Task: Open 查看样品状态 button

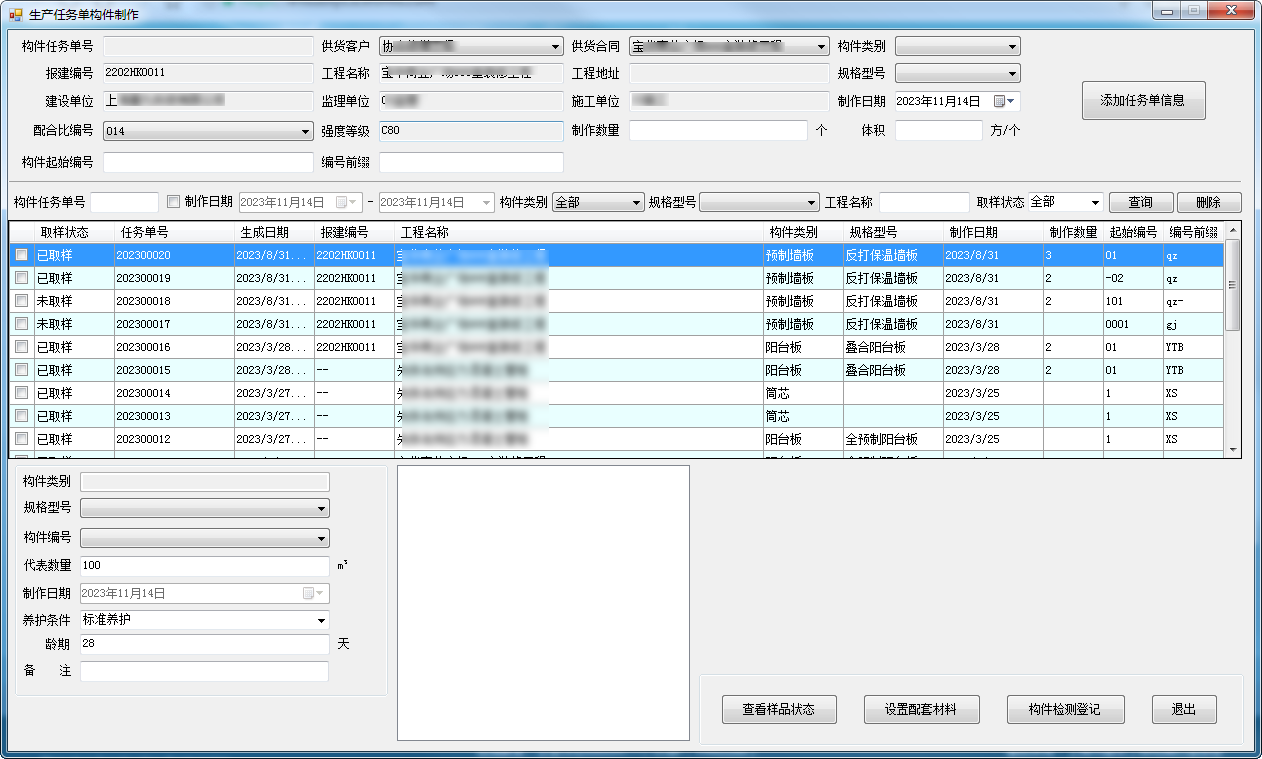Action: click(778, 709)
